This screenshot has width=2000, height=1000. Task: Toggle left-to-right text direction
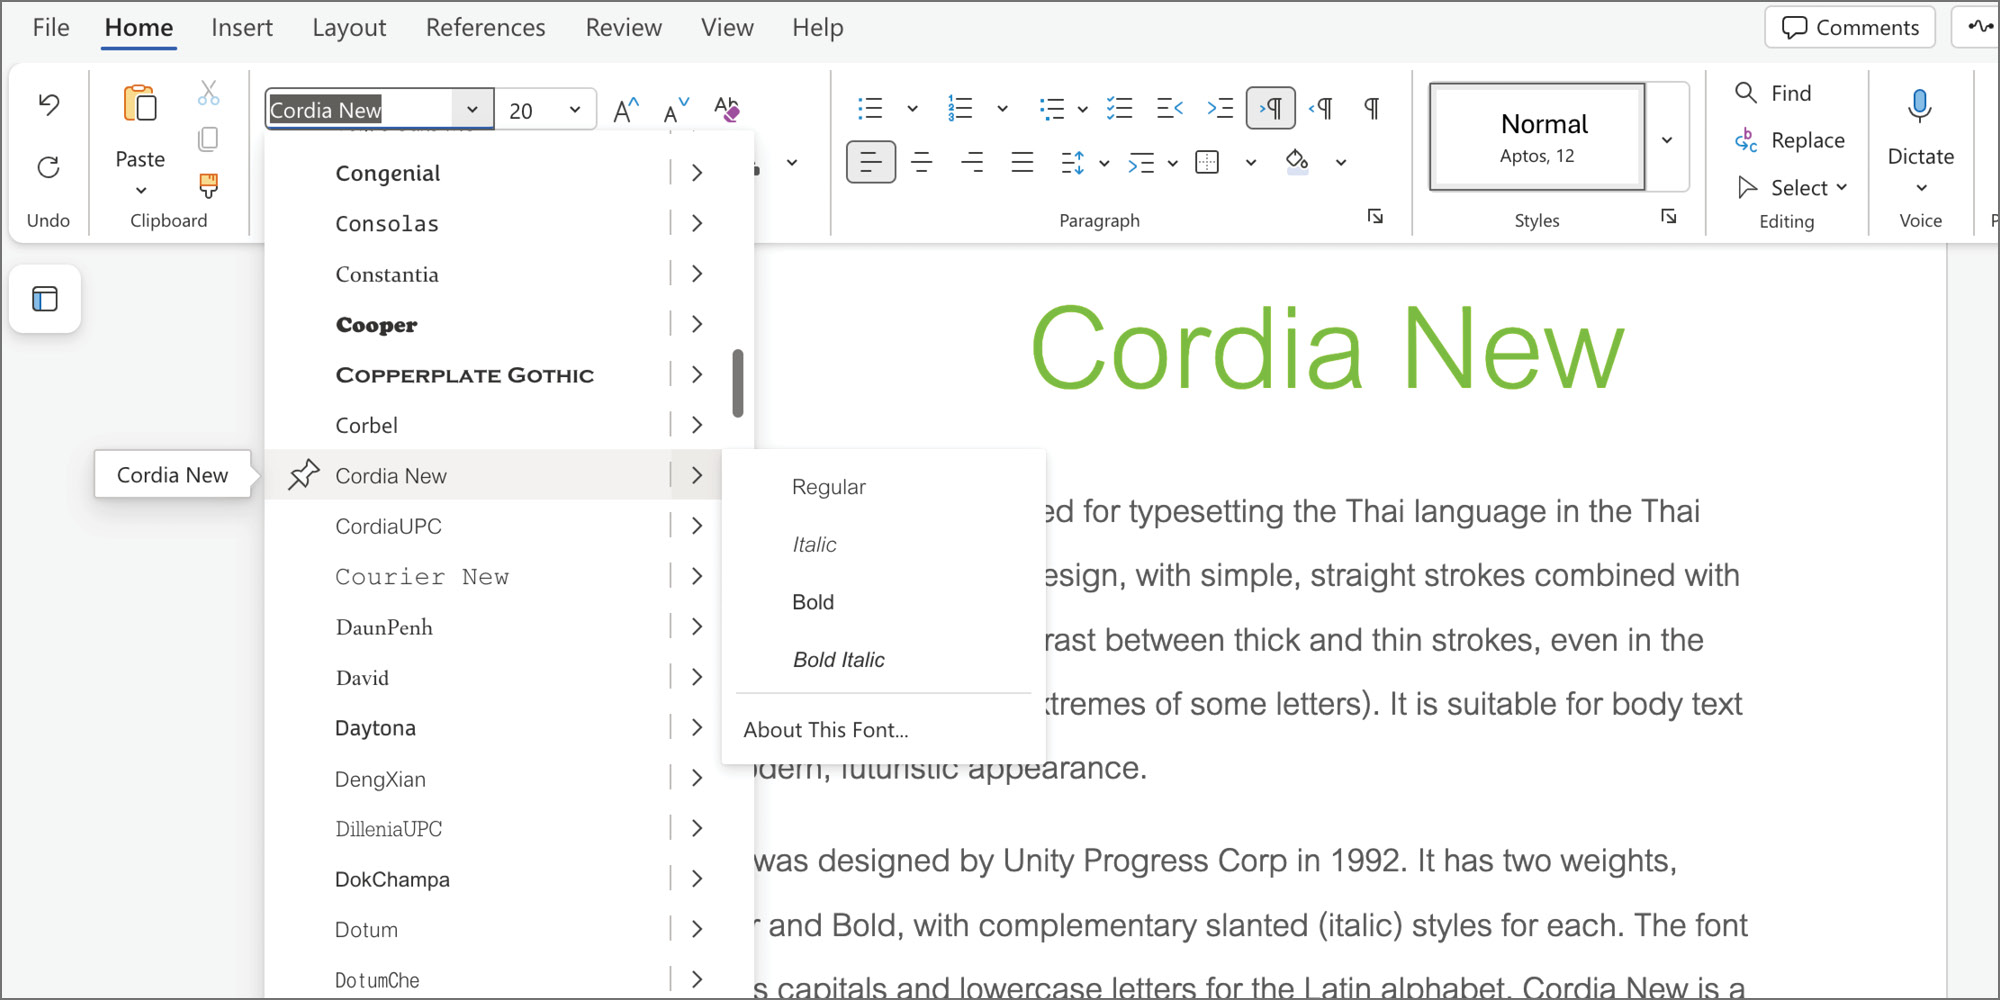coord(1271,109)
